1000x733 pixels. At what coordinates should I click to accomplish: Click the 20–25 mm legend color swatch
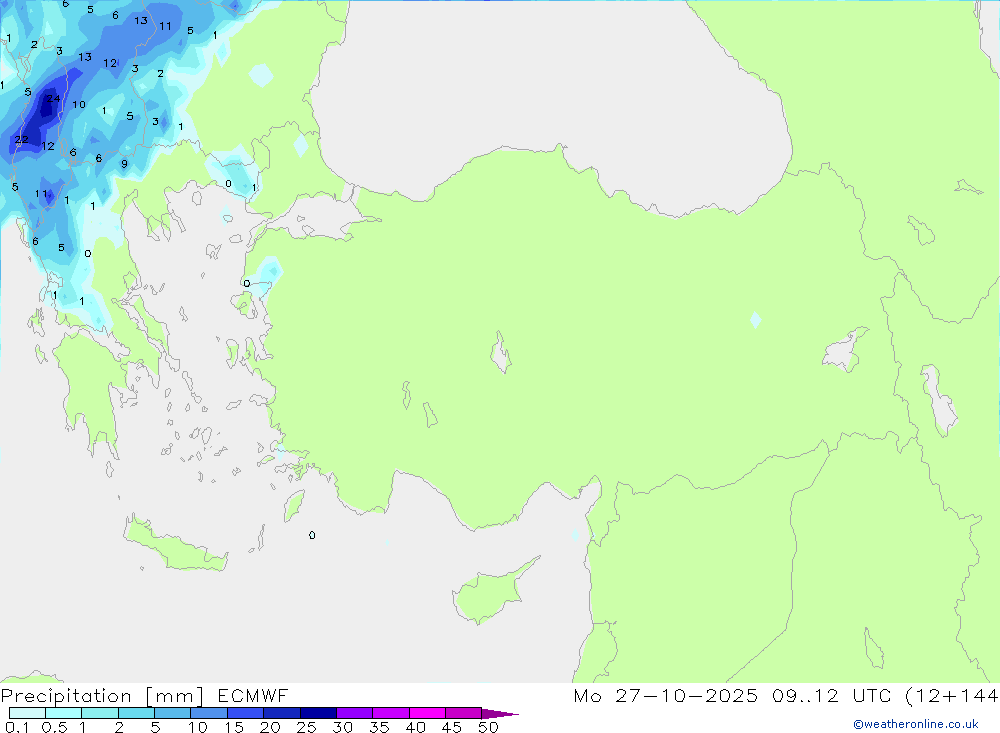point(282,713)
